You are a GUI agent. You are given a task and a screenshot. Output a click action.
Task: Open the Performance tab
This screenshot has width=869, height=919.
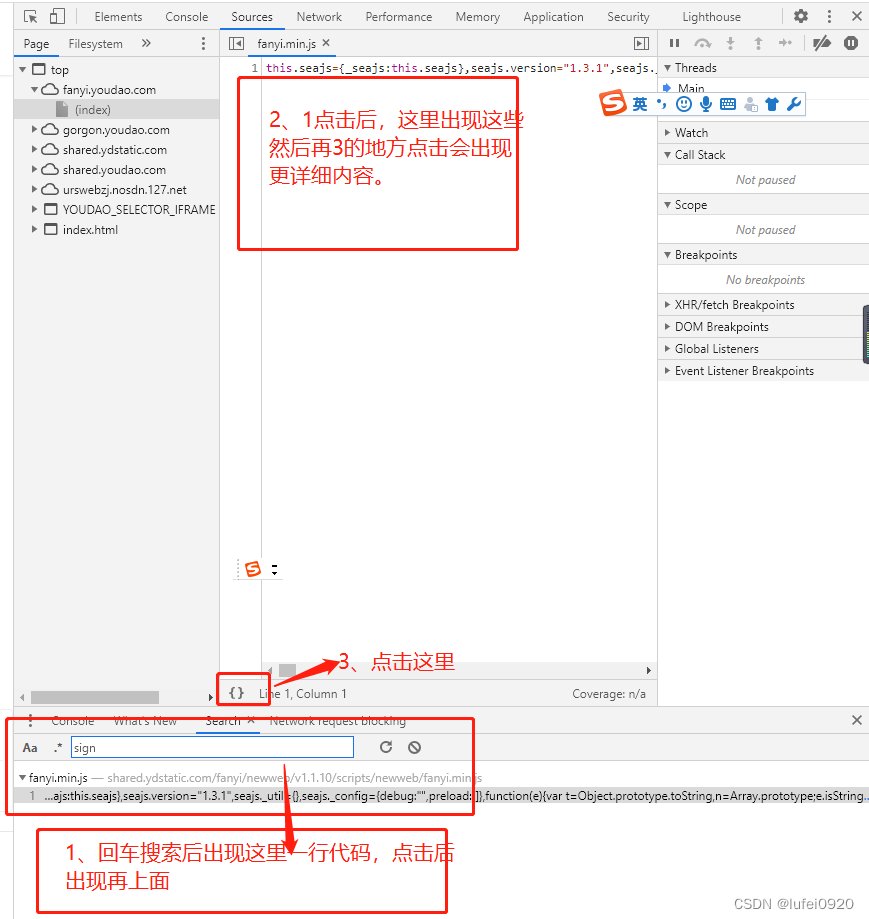click(x=398, y=17)
